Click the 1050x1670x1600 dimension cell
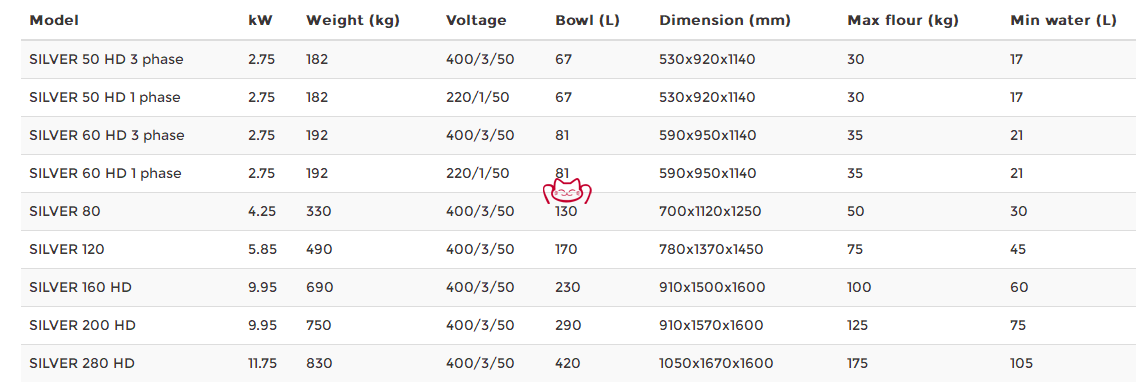The image size is (1136, 383). [x=716, y=363]
